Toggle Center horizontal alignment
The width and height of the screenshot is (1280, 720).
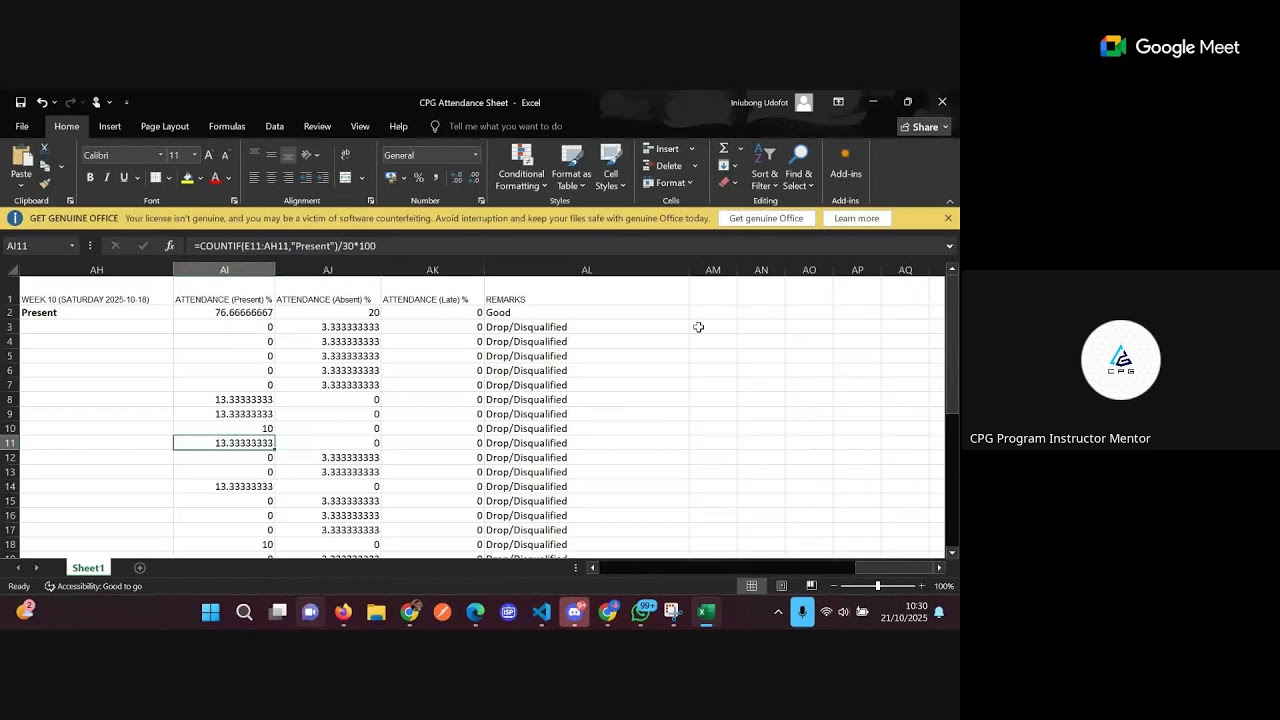(271, 178)
